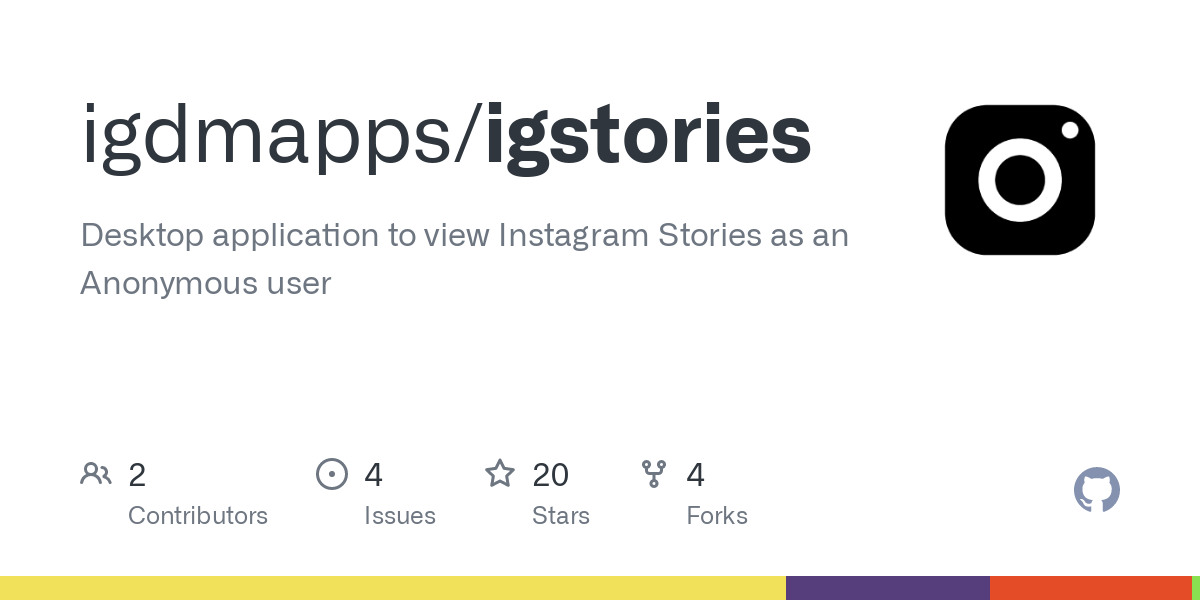Click the repository description text
Image resolution: width=1200 pixels, height=600 pixels.
click(465, 260)
